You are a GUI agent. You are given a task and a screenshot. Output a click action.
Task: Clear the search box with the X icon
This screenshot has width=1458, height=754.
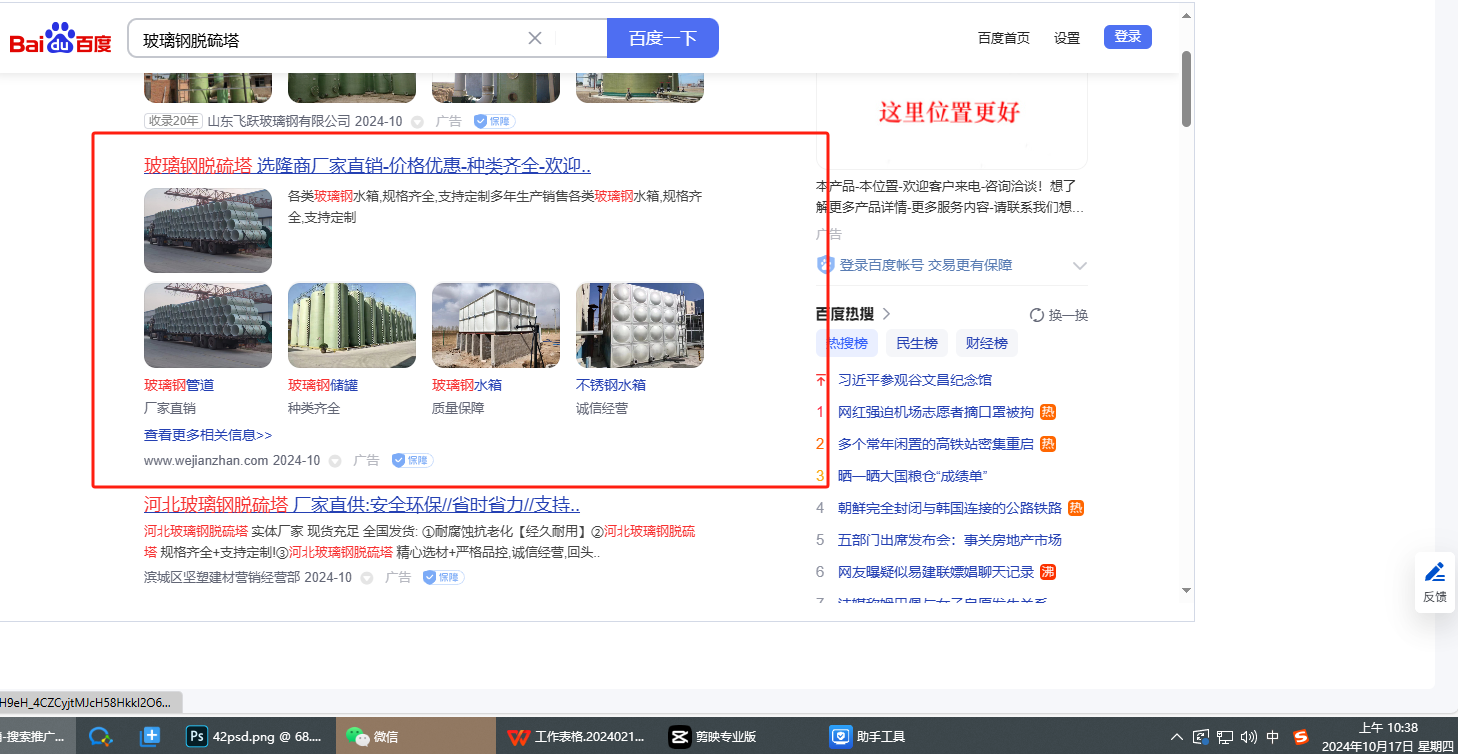click(x=535, y=38)
